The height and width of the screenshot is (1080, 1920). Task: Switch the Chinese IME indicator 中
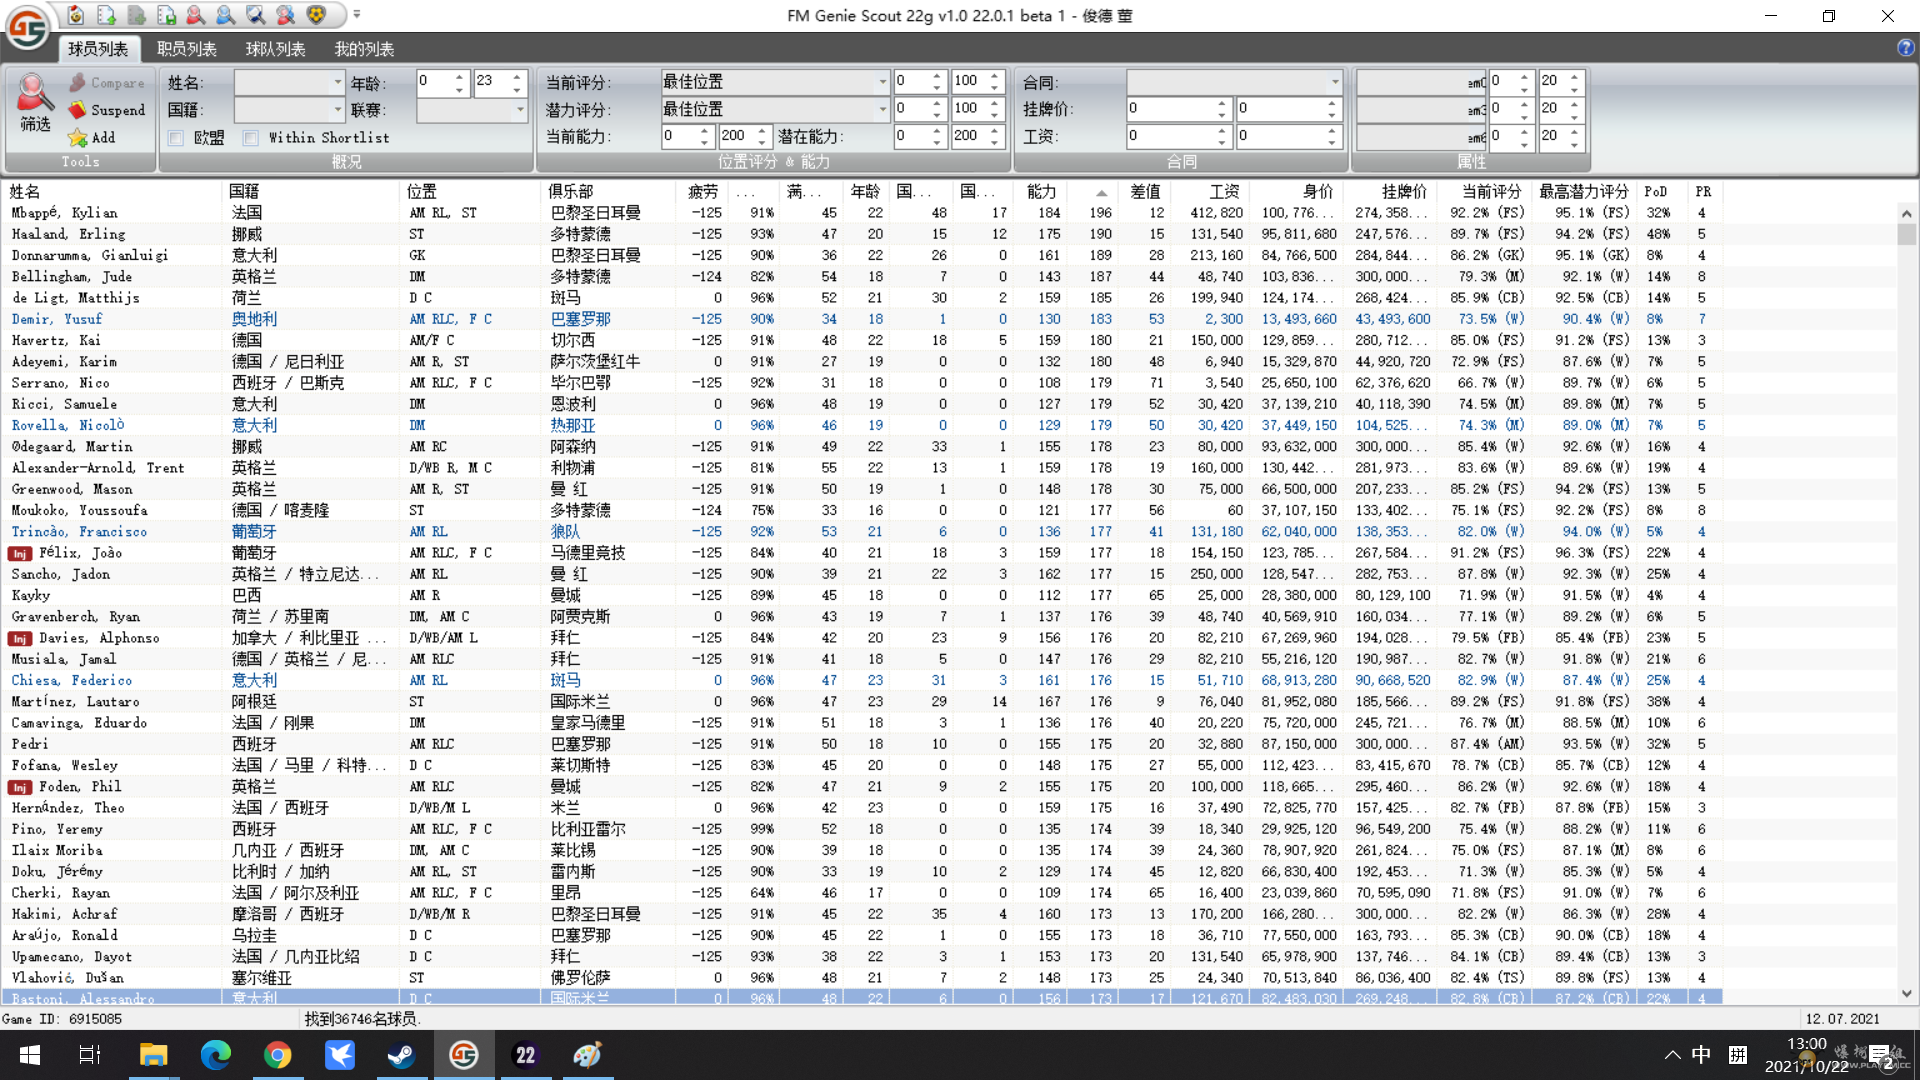pos(1701,1055)
